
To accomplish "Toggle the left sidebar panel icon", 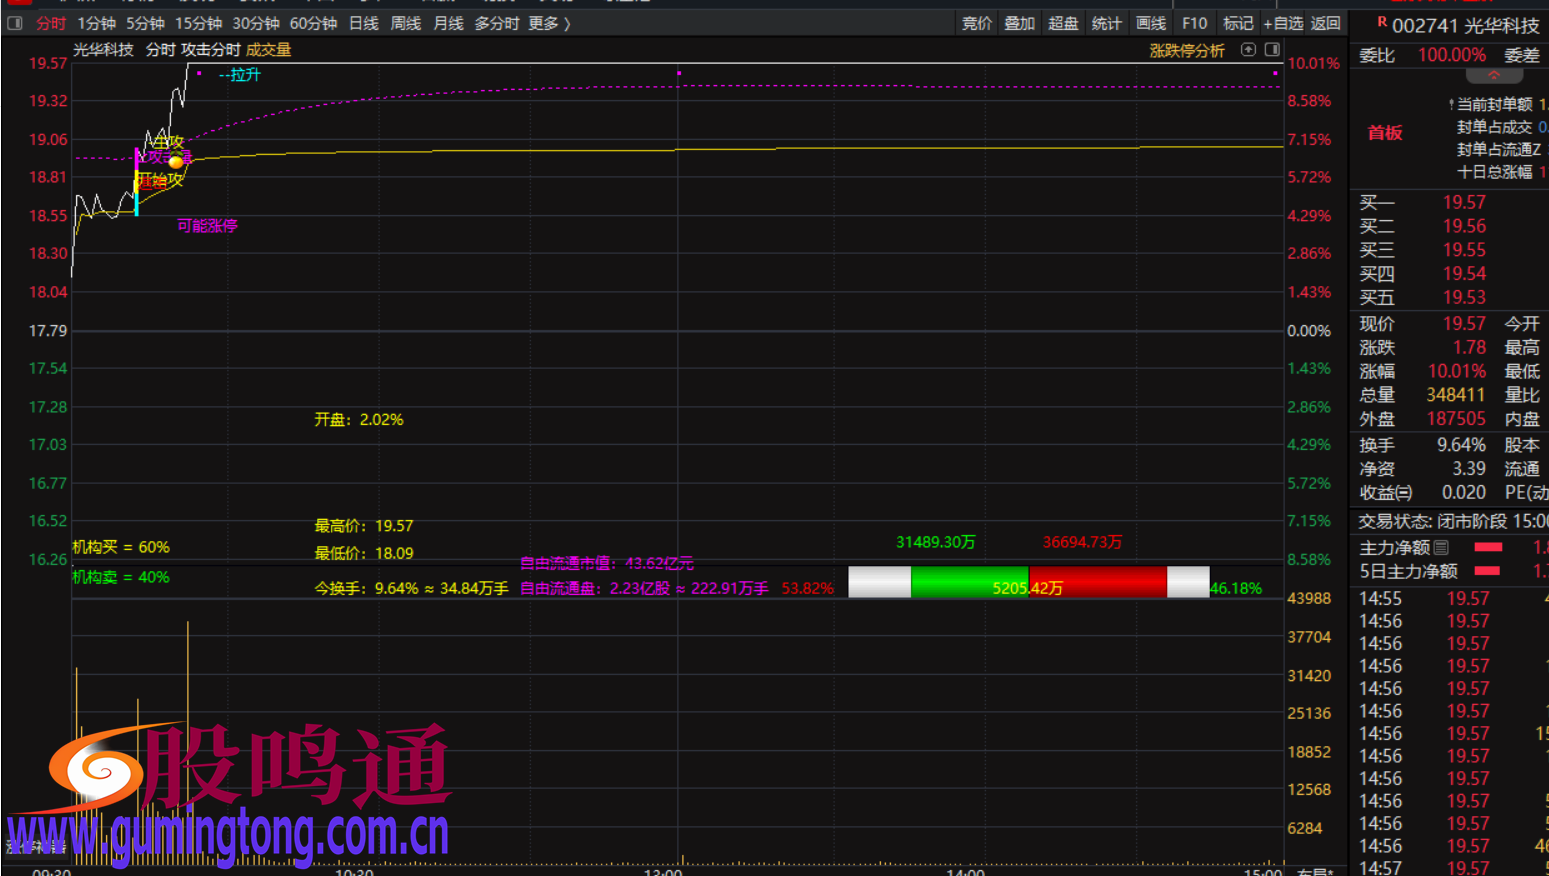I will coord(15,23).
